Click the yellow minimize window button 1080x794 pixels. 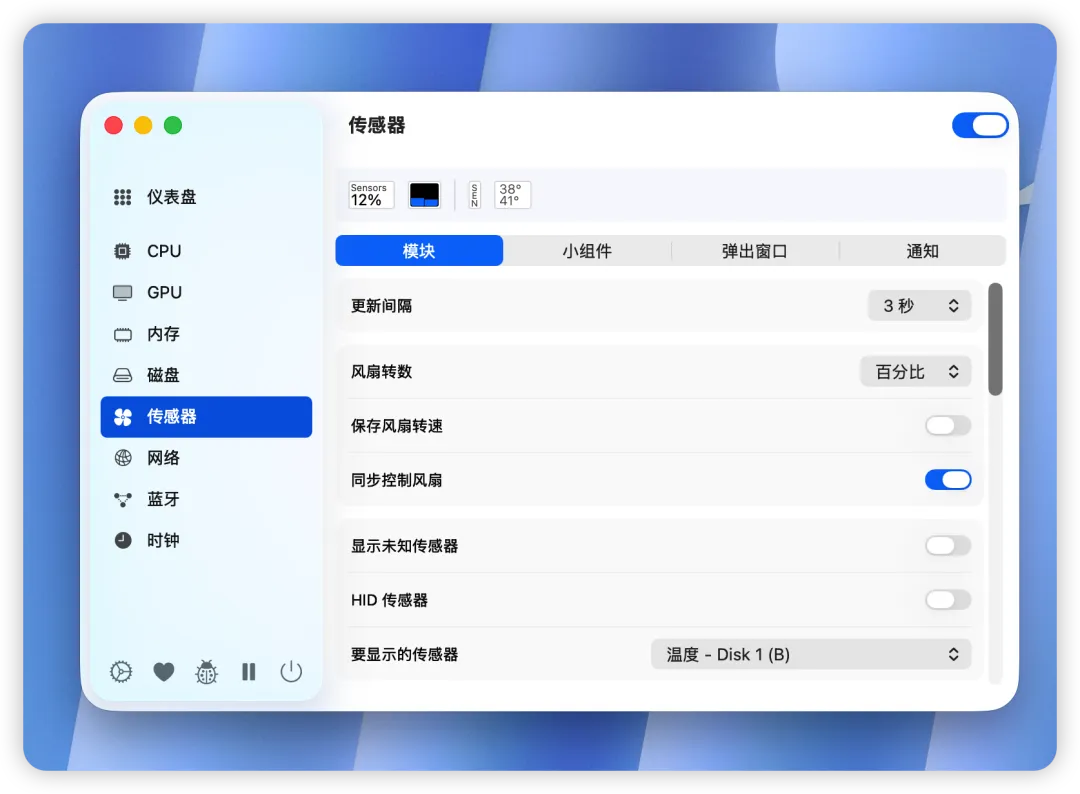[x=143, y=125]
